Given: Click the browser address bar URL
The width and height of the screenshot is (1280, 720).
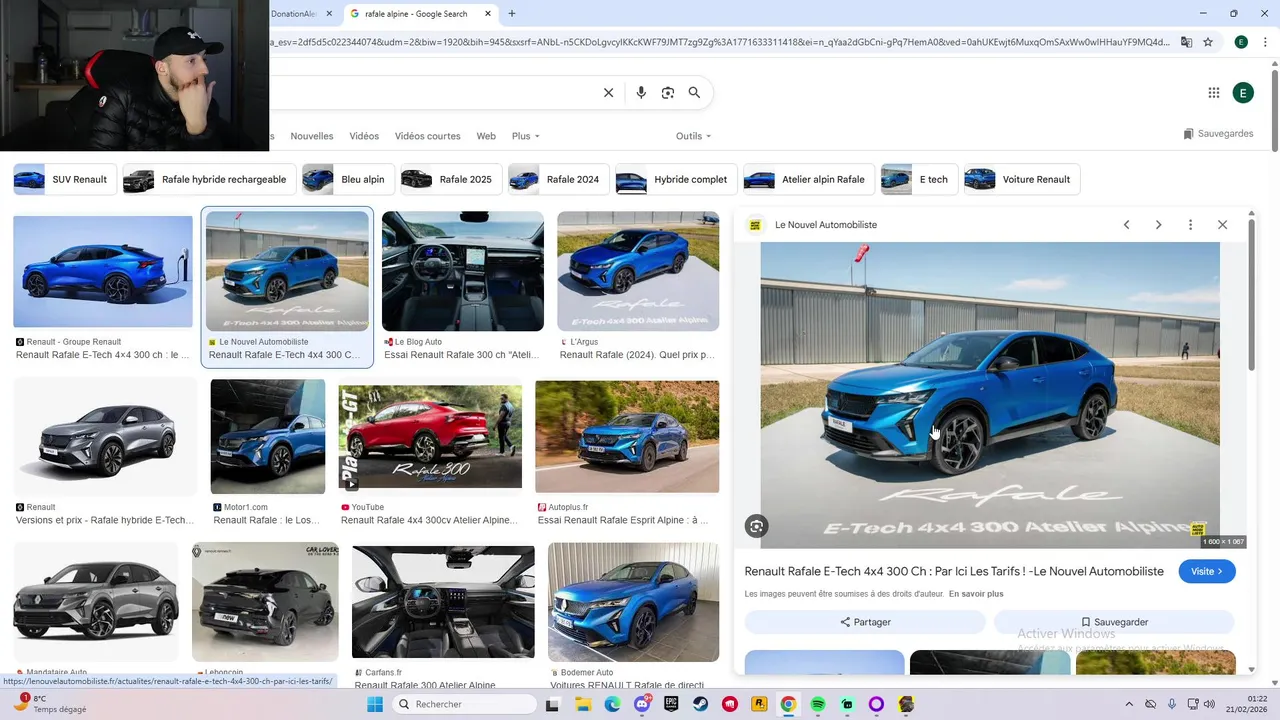Looking at the screenshot, I should point(720,42).
